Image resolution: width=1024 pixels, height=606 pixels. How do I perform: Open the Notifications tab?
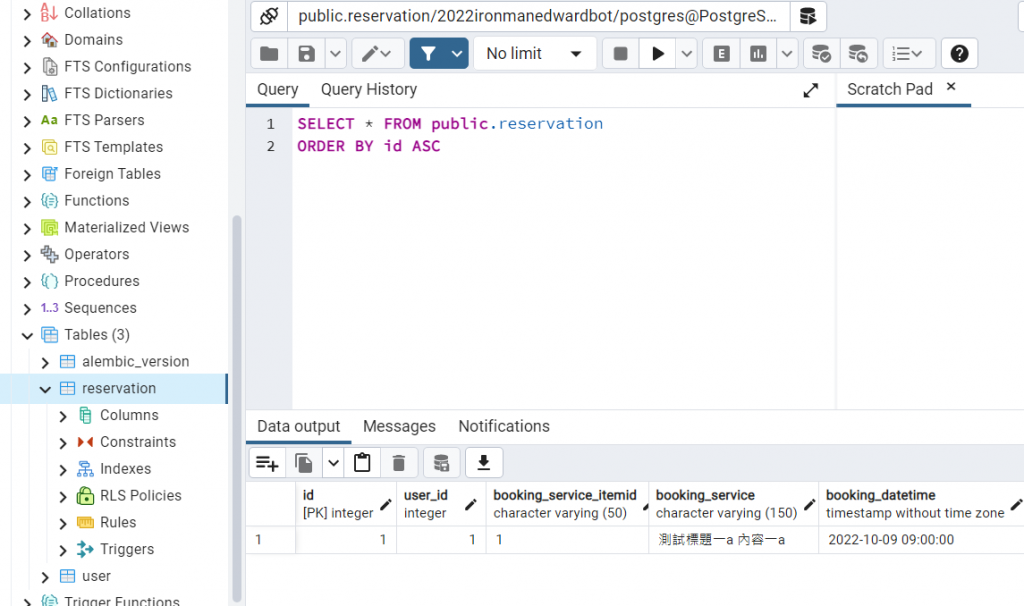tap(504, 426)
